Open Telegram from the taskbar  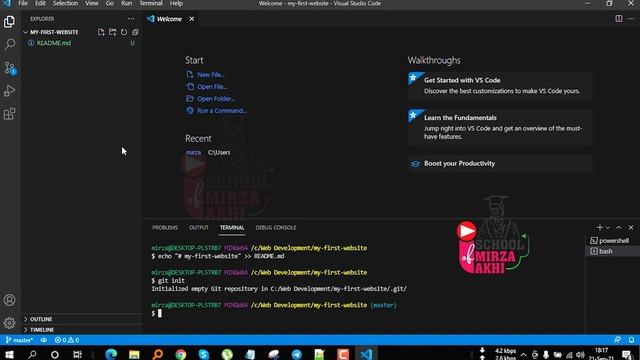pyautogui.click(x=297, y=354)
